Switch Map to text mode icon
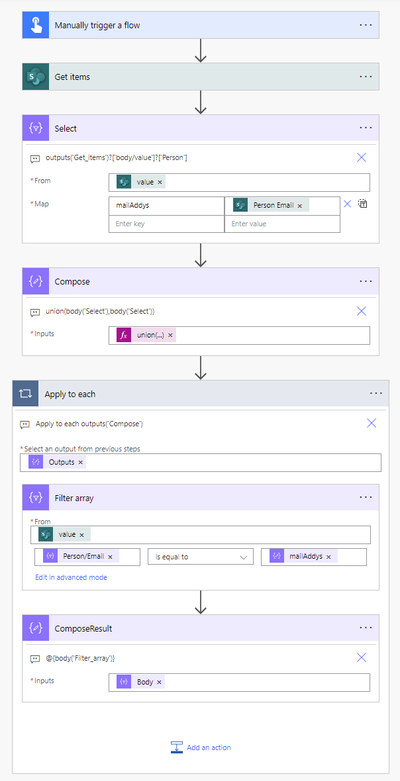This screenshot has height=781, width=400. click(363, 204)
